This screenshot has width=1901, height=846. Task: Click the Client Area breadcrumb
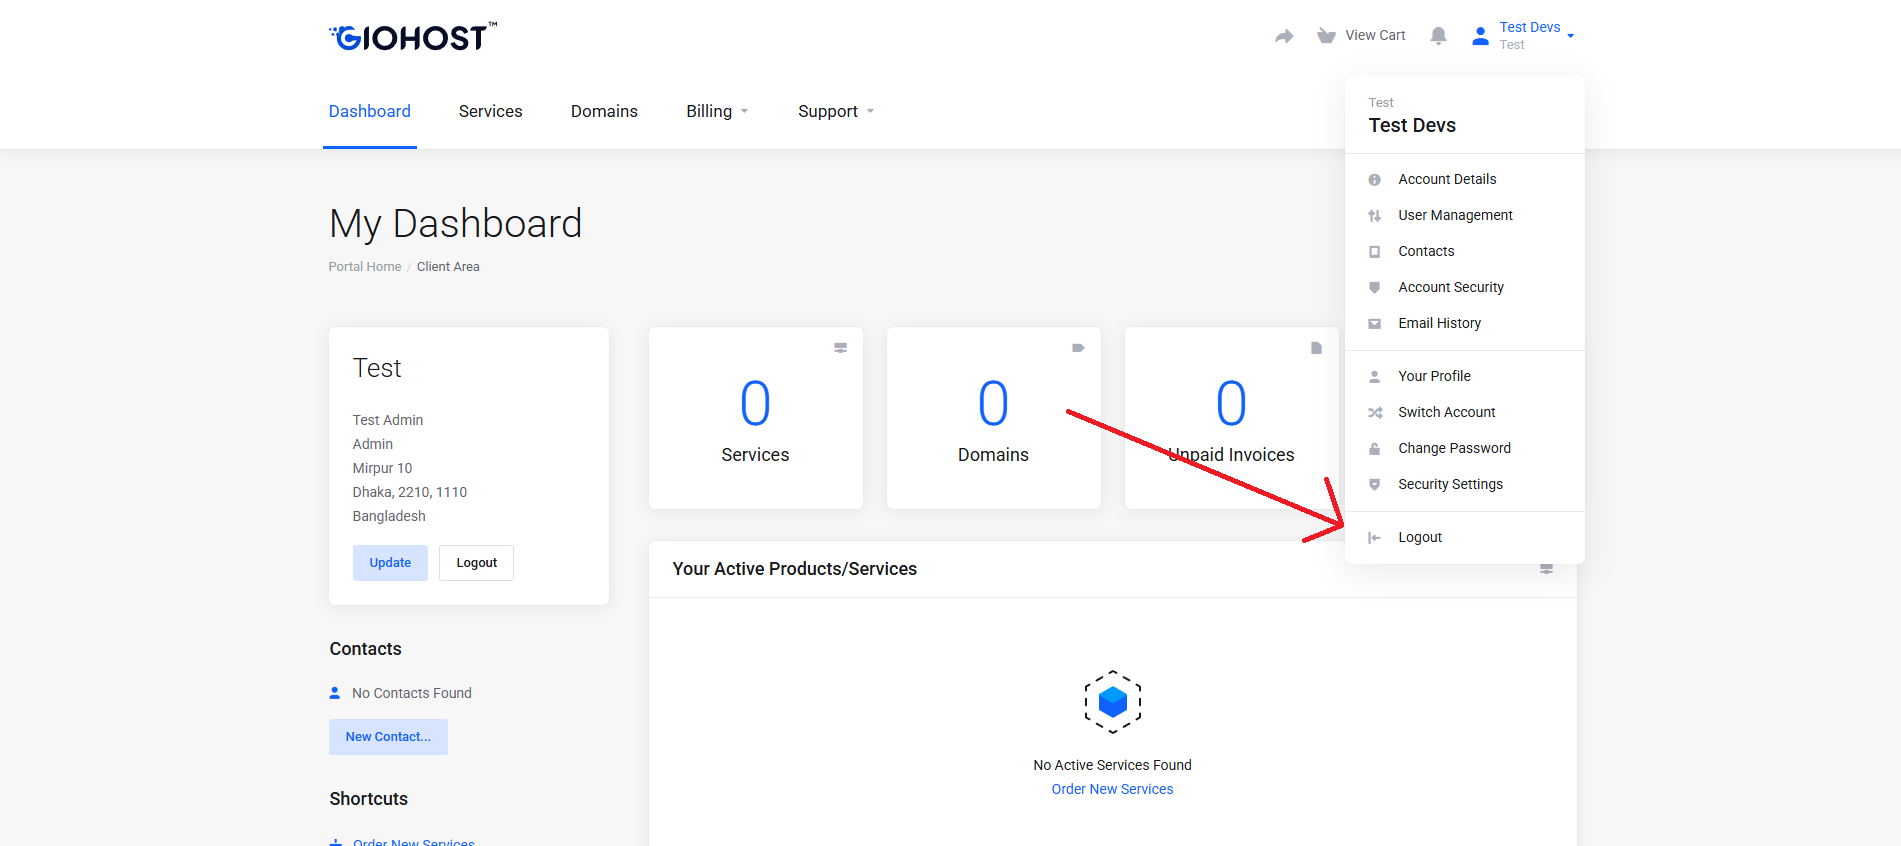(448, 267)
